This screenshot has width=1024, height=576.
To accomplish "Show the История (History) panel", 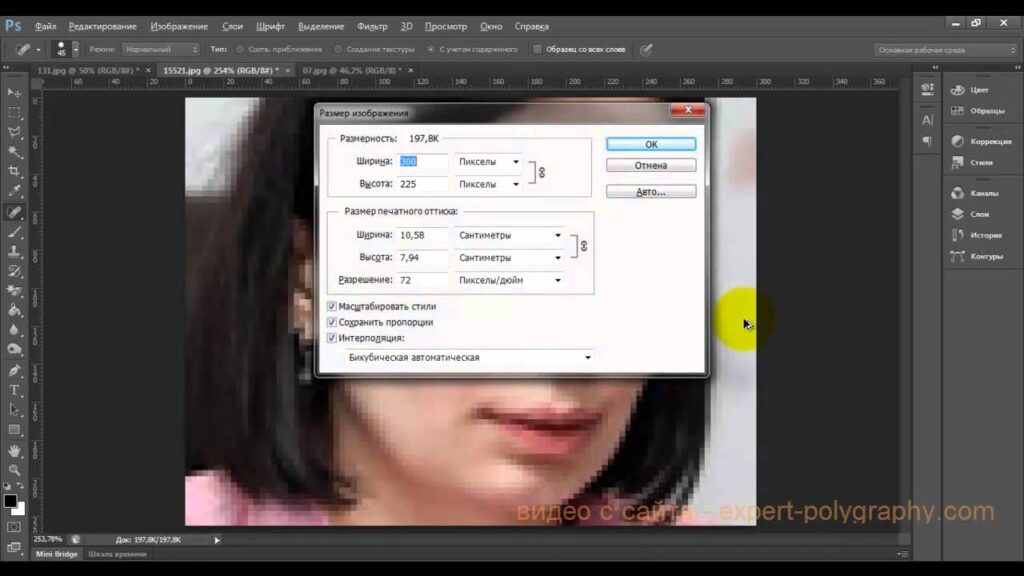I will [x=985, y=235].
